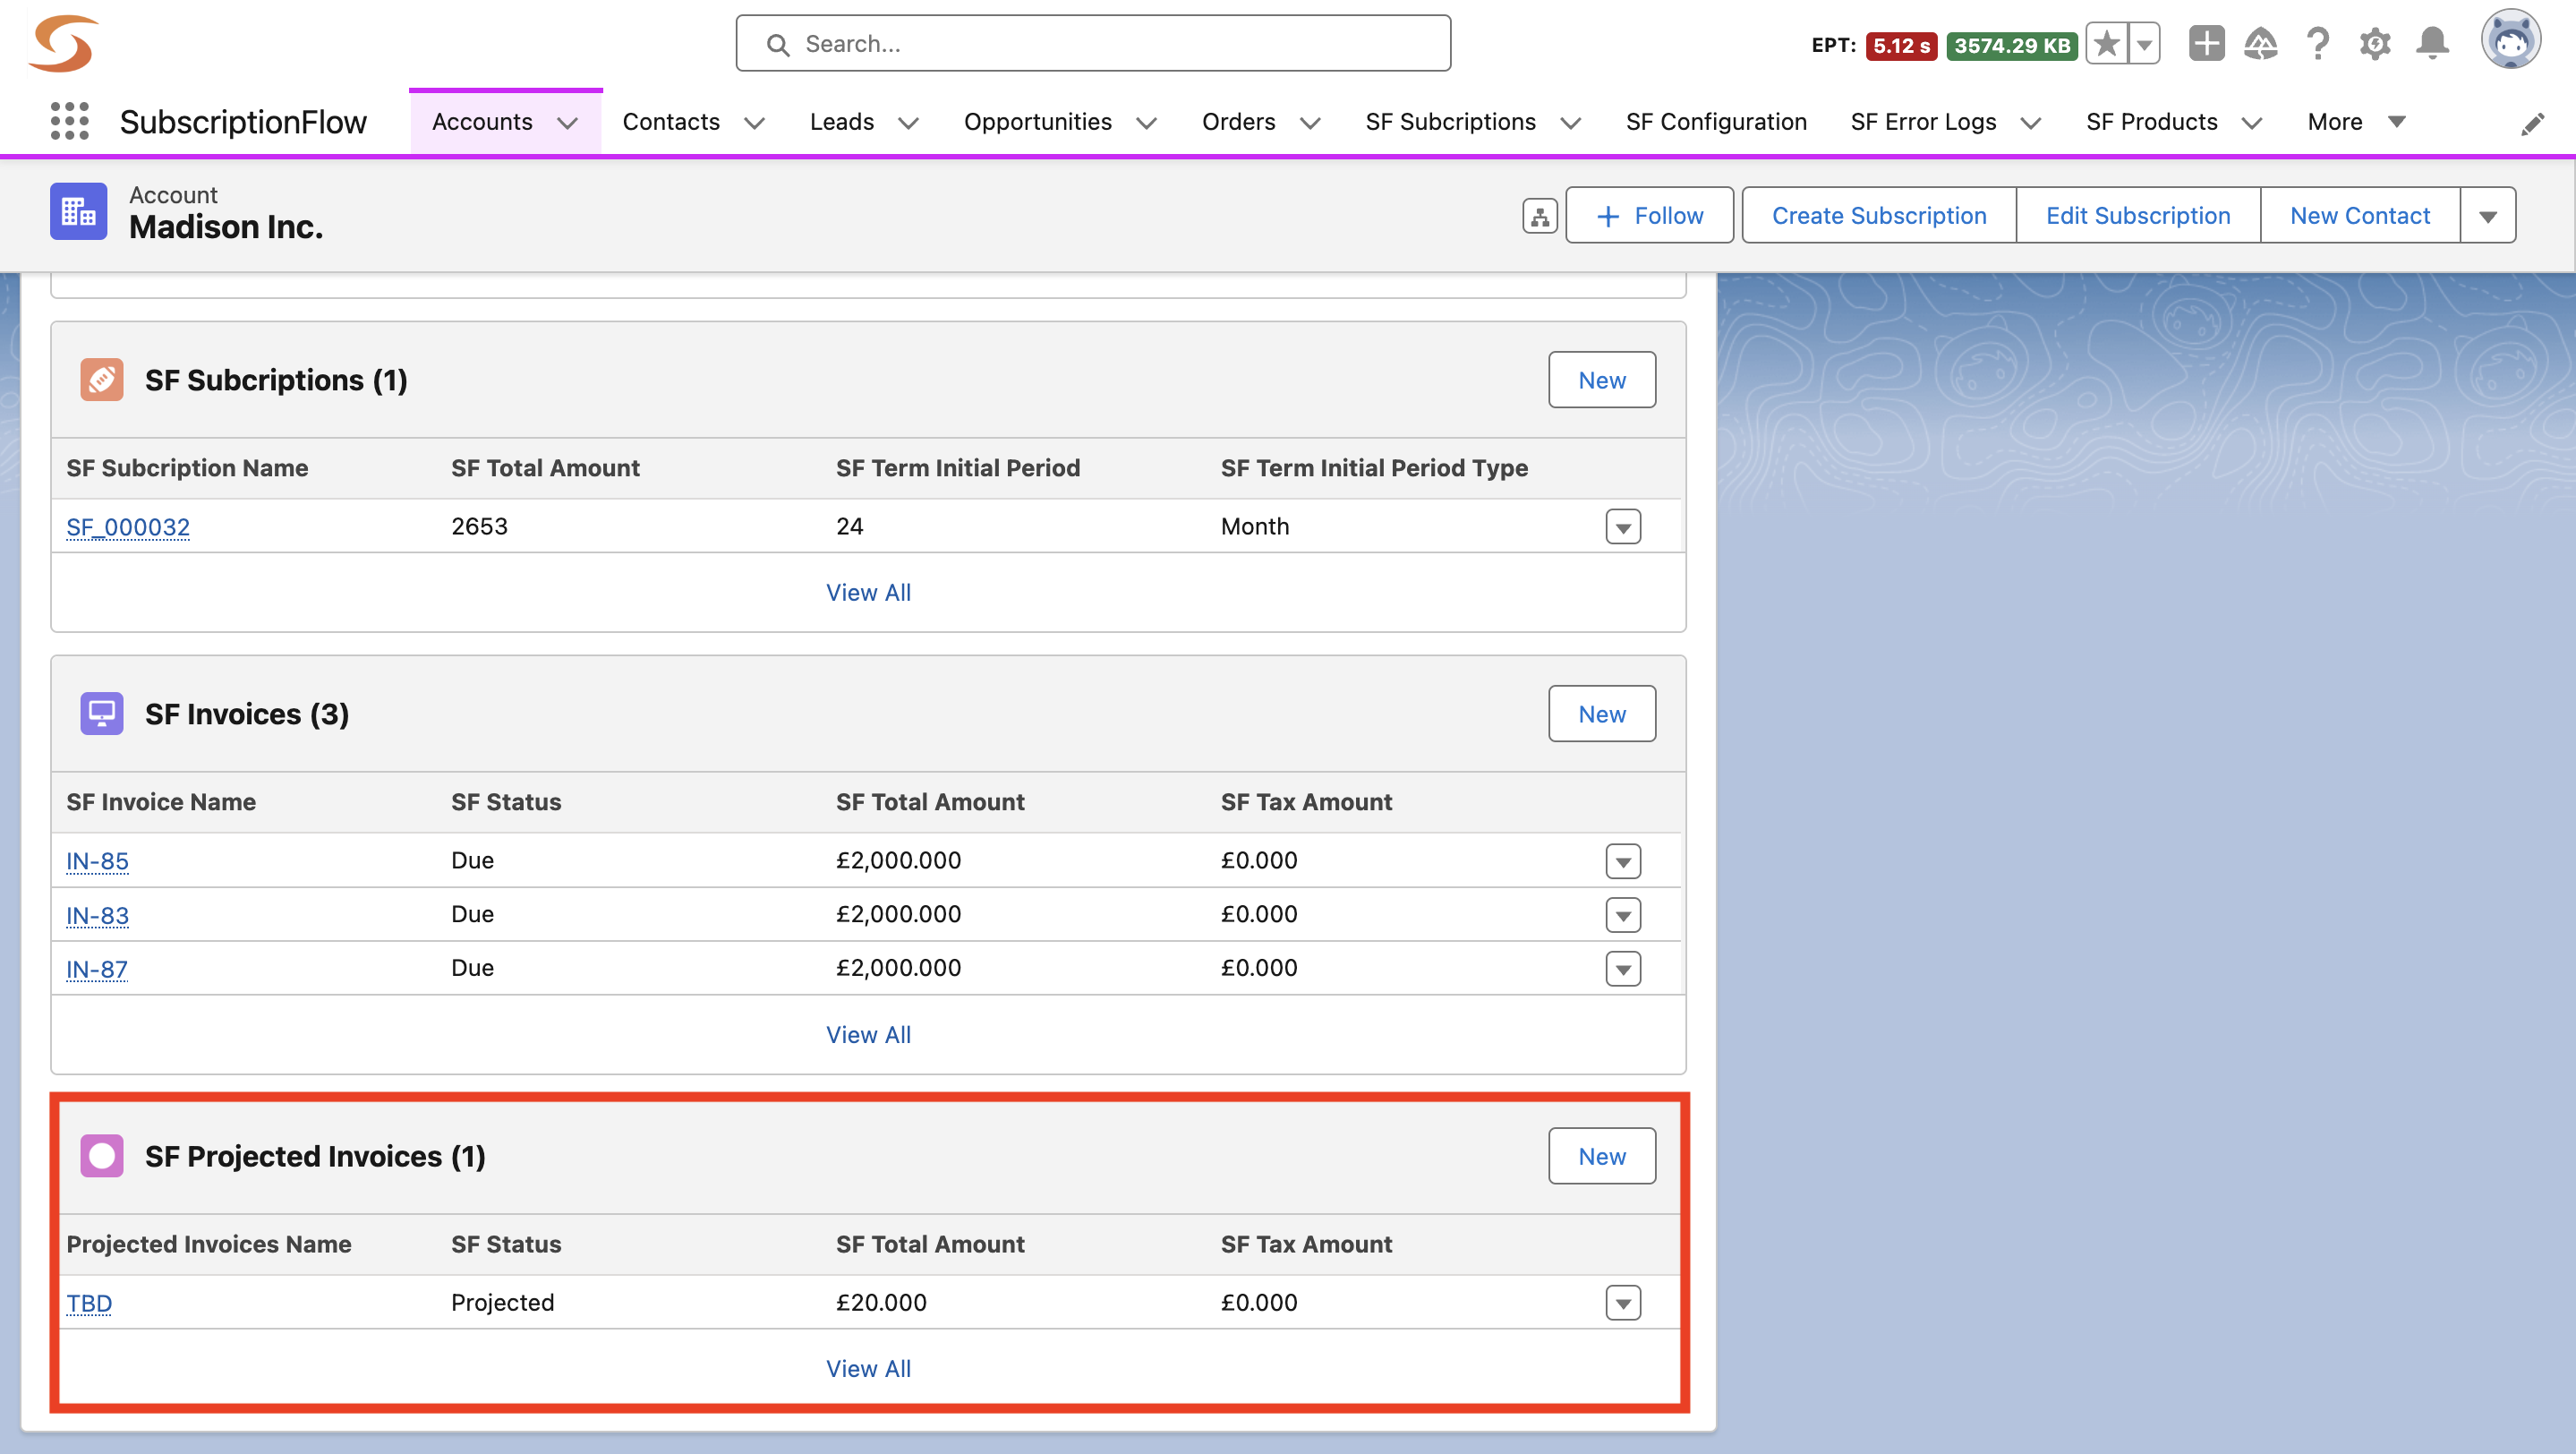2576x1454 pixels.
Task: Open subscription SF_000032 link
Action: [x=128, y=527]
